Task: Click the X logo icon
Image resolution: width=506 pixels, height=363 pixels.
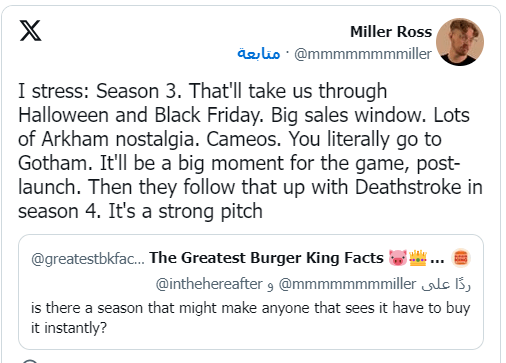Action: point(31,31)
